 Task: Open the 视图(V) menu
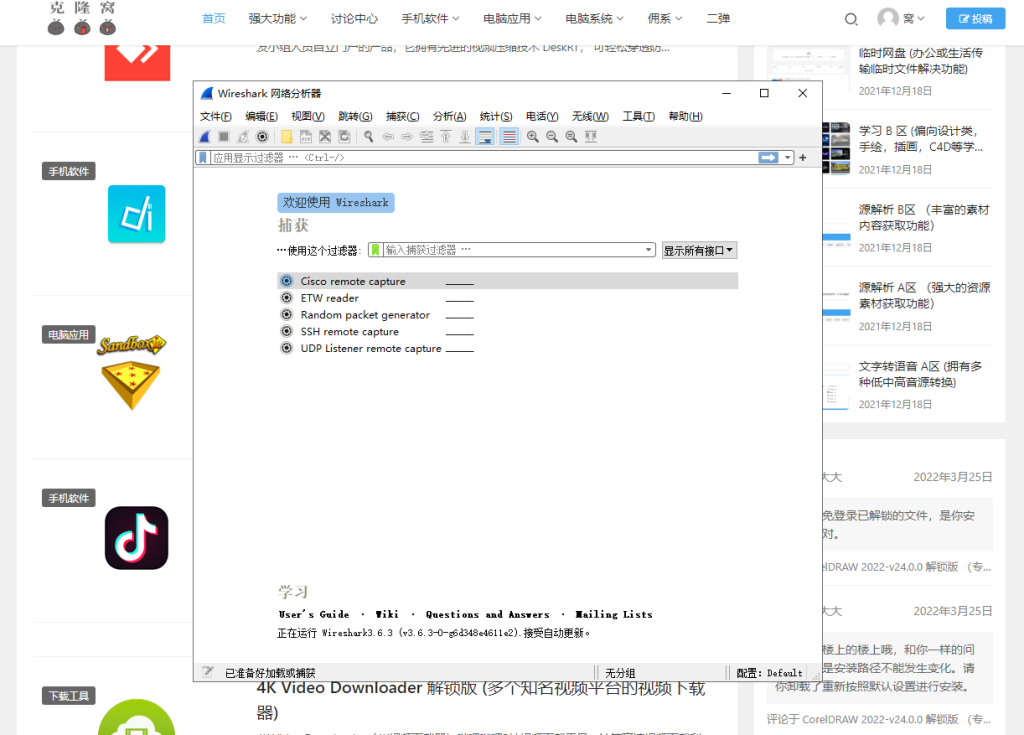pos(308,116)
